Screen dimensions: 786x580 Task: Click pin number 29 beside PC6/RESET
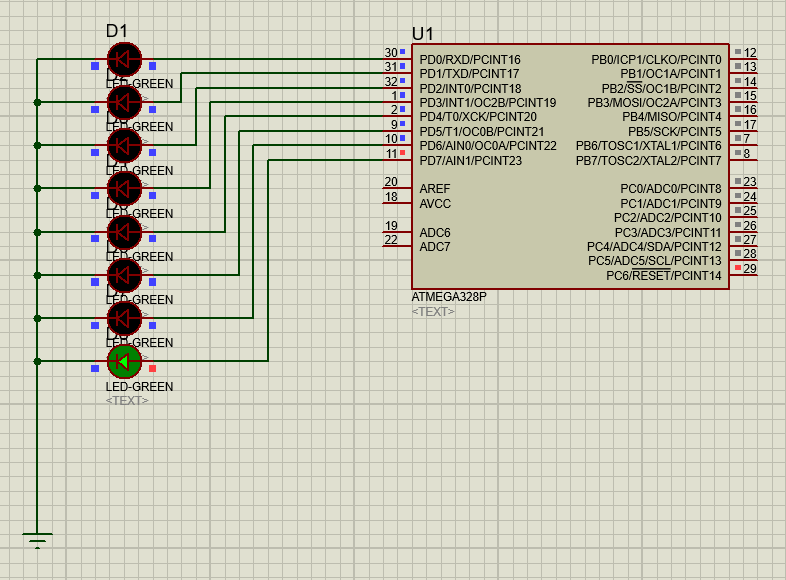750,269
